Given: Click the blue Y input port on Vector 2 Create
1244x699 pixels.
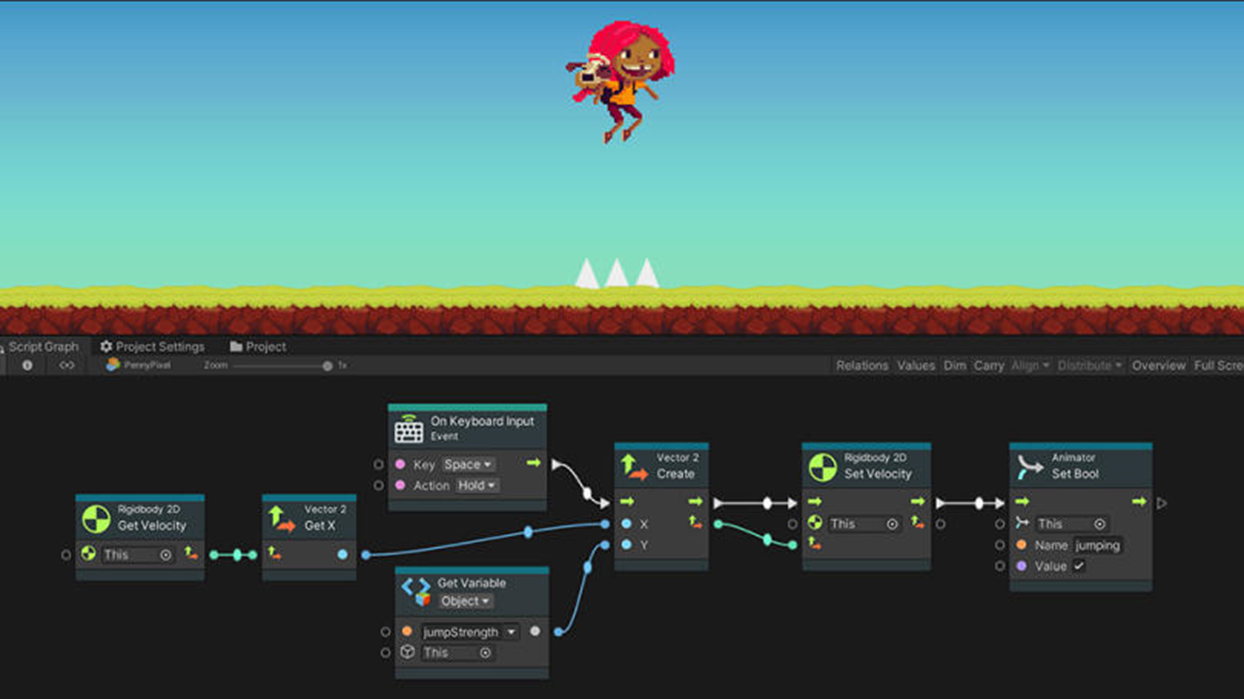Looking at the screenshot, I should point(627,545).
